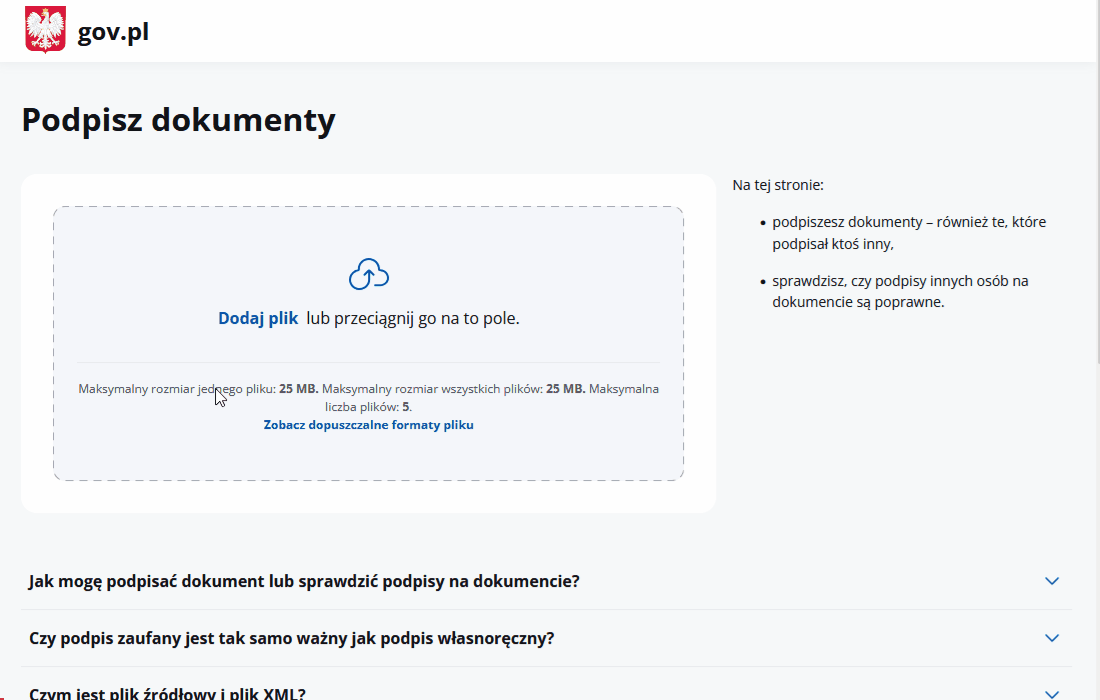1100x700 pixels.
Task: Click the "Podpisz dokumenty" page heading
Action: [178, 120]
